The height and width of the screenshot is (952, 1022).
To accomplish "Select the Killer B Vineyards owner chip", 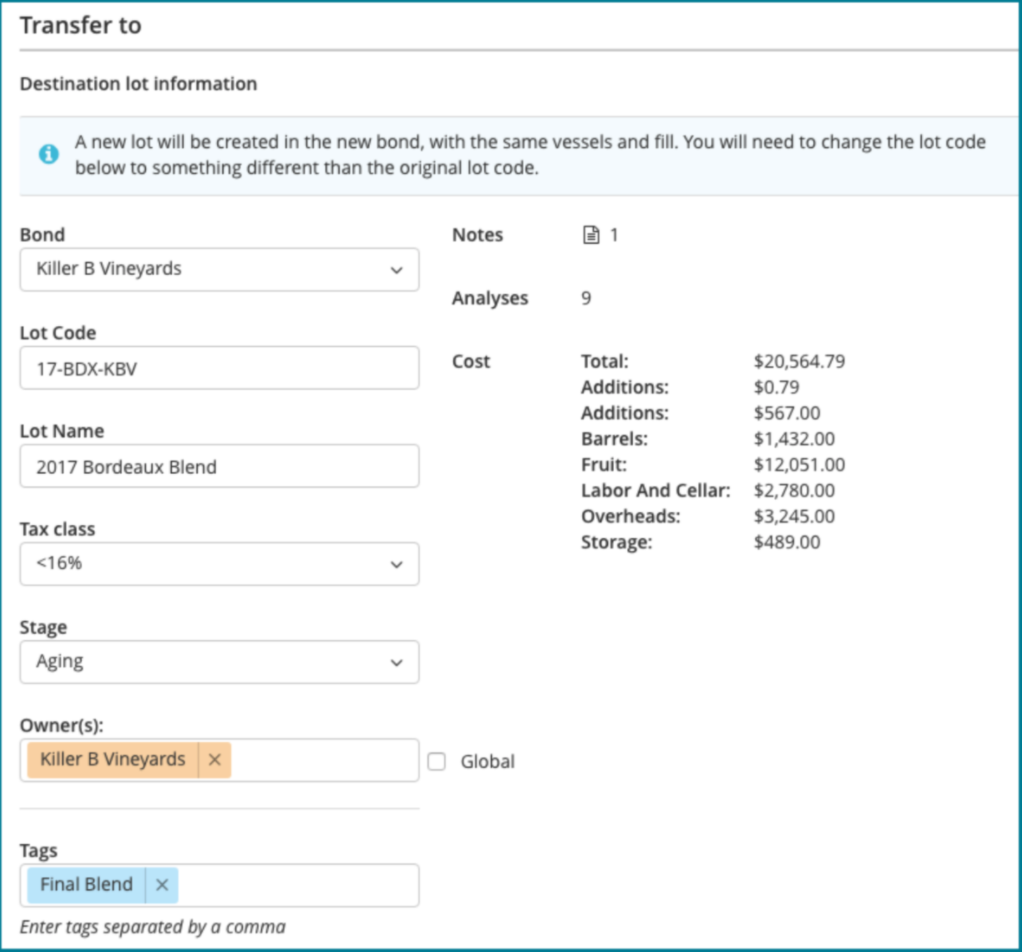I will point(113,760).
